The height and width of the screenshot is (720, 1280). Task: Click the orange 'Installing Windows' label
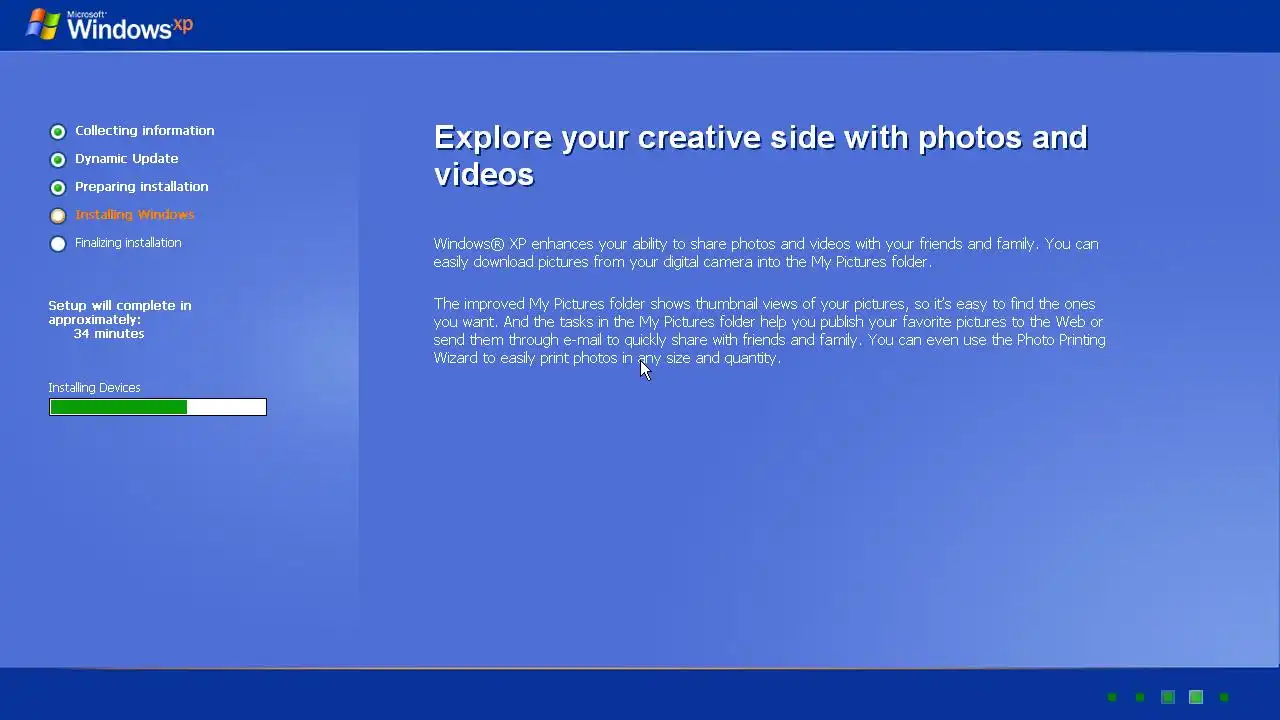(134, 215)
